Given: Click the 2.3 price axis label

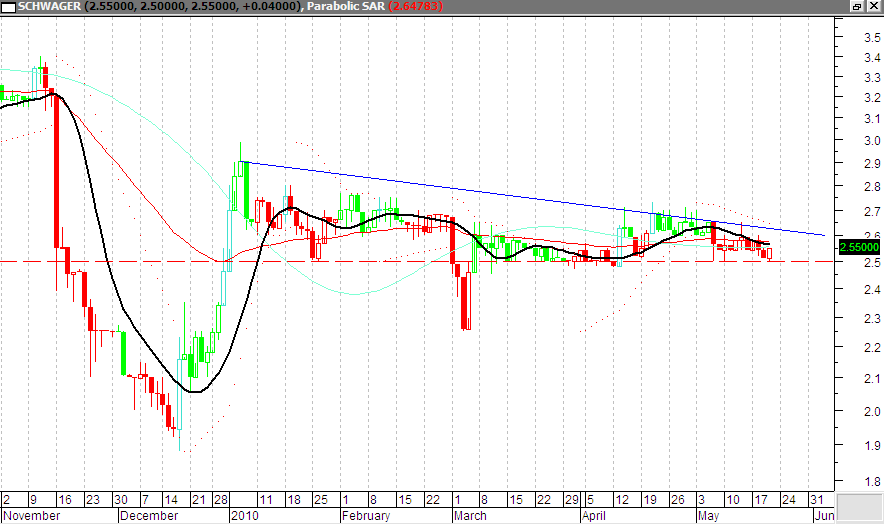Looking at the screenshot, I should [872, 319].
